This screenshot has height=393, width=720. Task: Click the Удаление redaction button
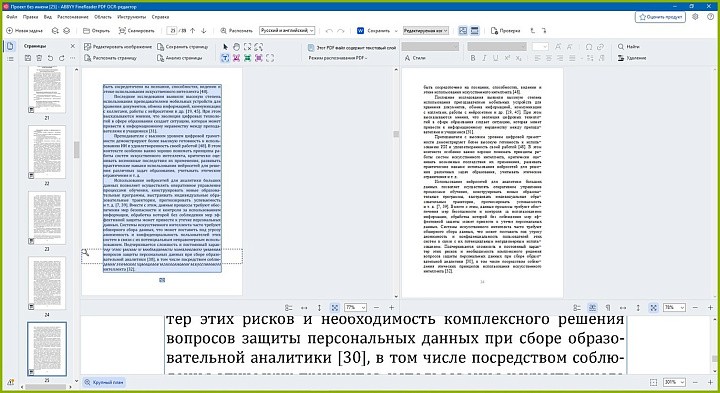click(632, 58)
